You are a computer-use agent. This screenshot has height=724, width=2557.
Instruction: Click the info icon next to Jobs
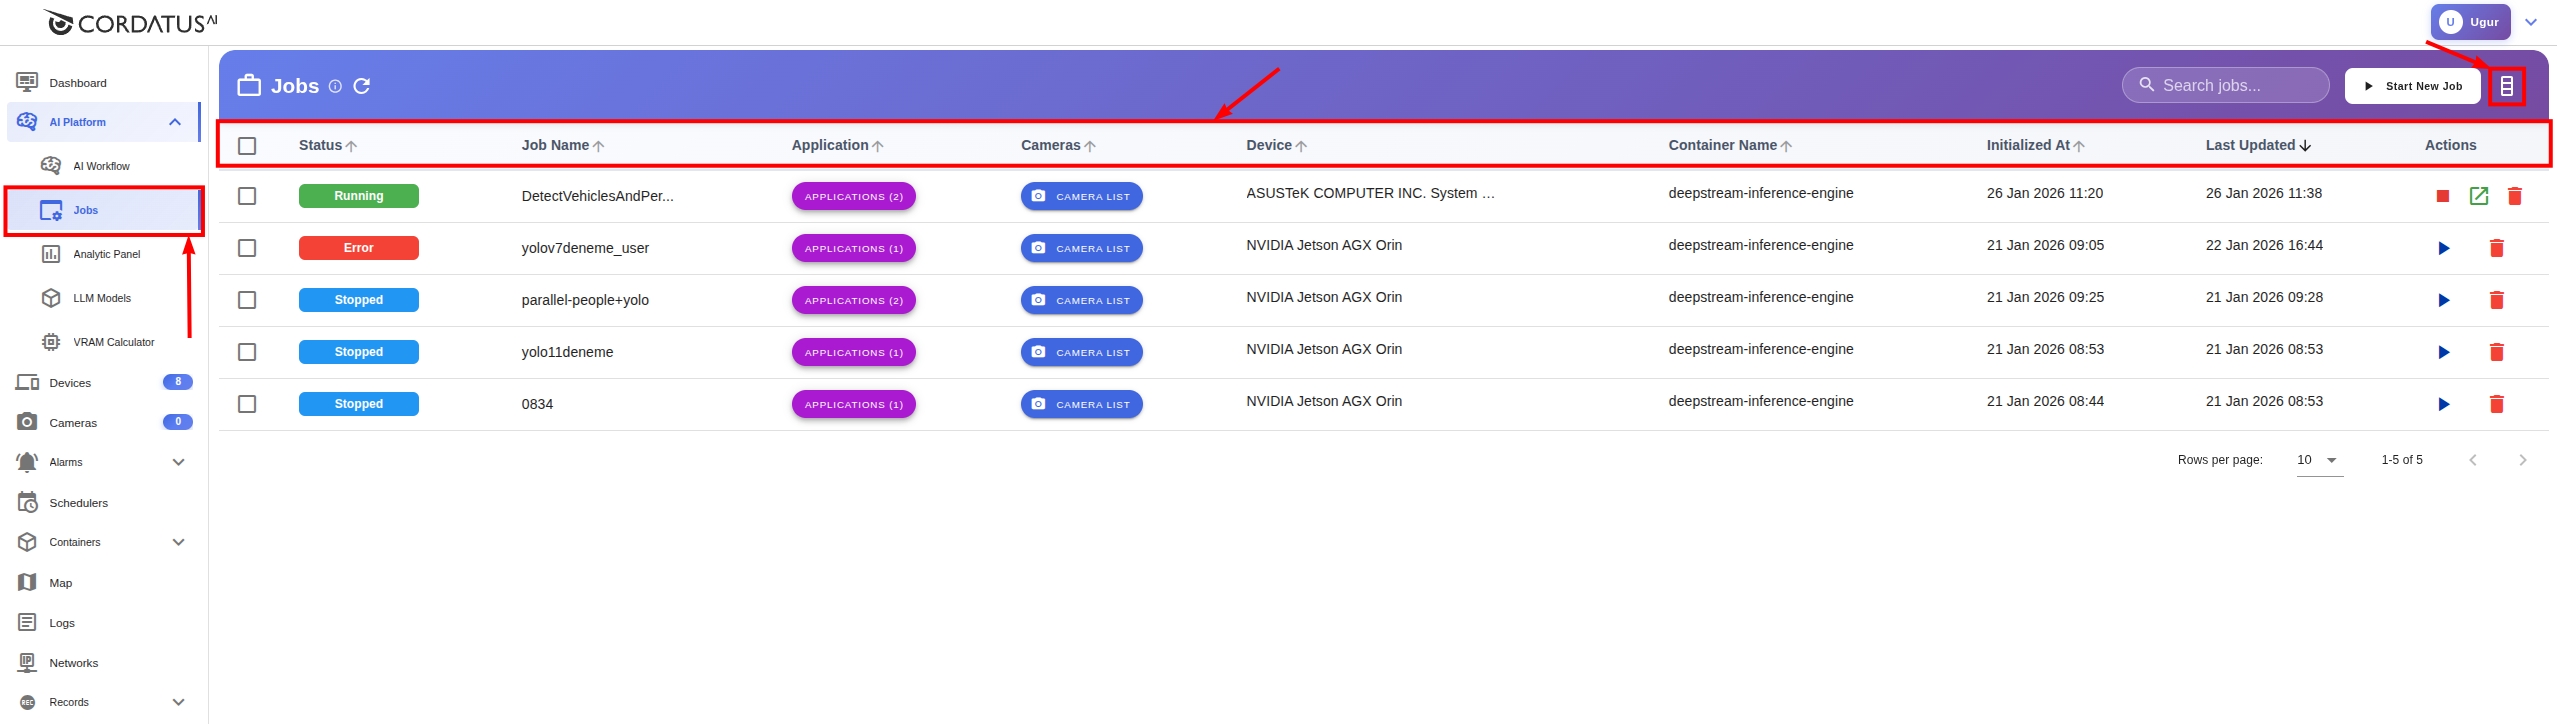point(335,87)
